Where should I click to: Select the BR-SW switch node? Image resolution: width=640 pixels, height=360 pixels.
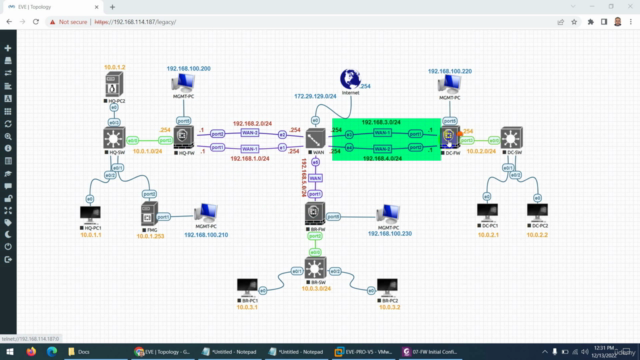[x=315, y=268]
